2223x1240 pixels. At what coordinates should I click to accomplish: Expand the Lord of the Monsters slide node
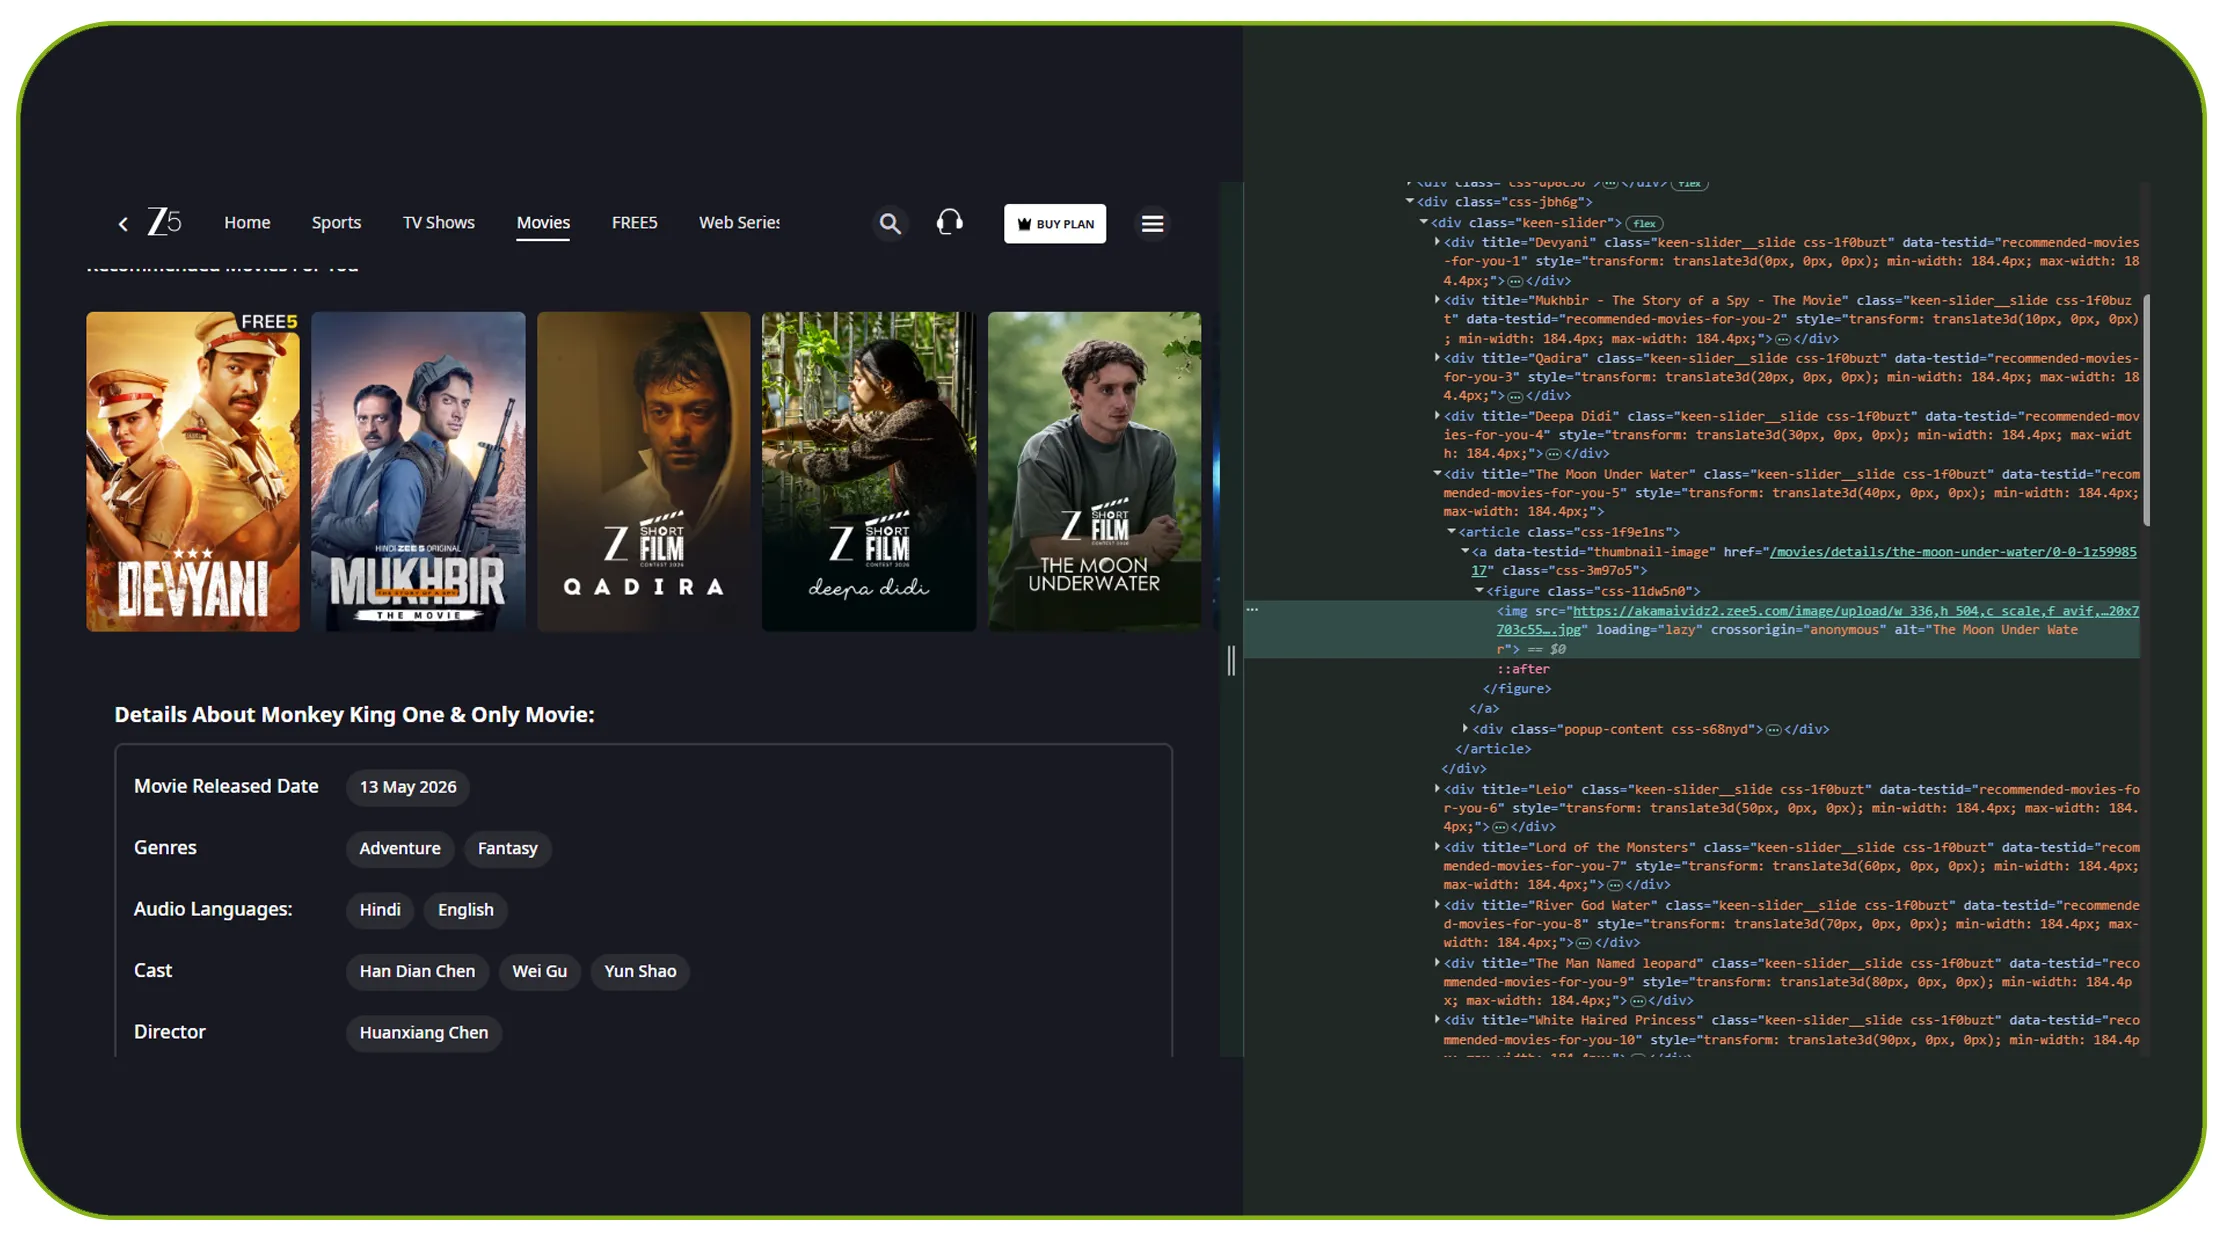pyautogui.click(x=1437, y=847)
